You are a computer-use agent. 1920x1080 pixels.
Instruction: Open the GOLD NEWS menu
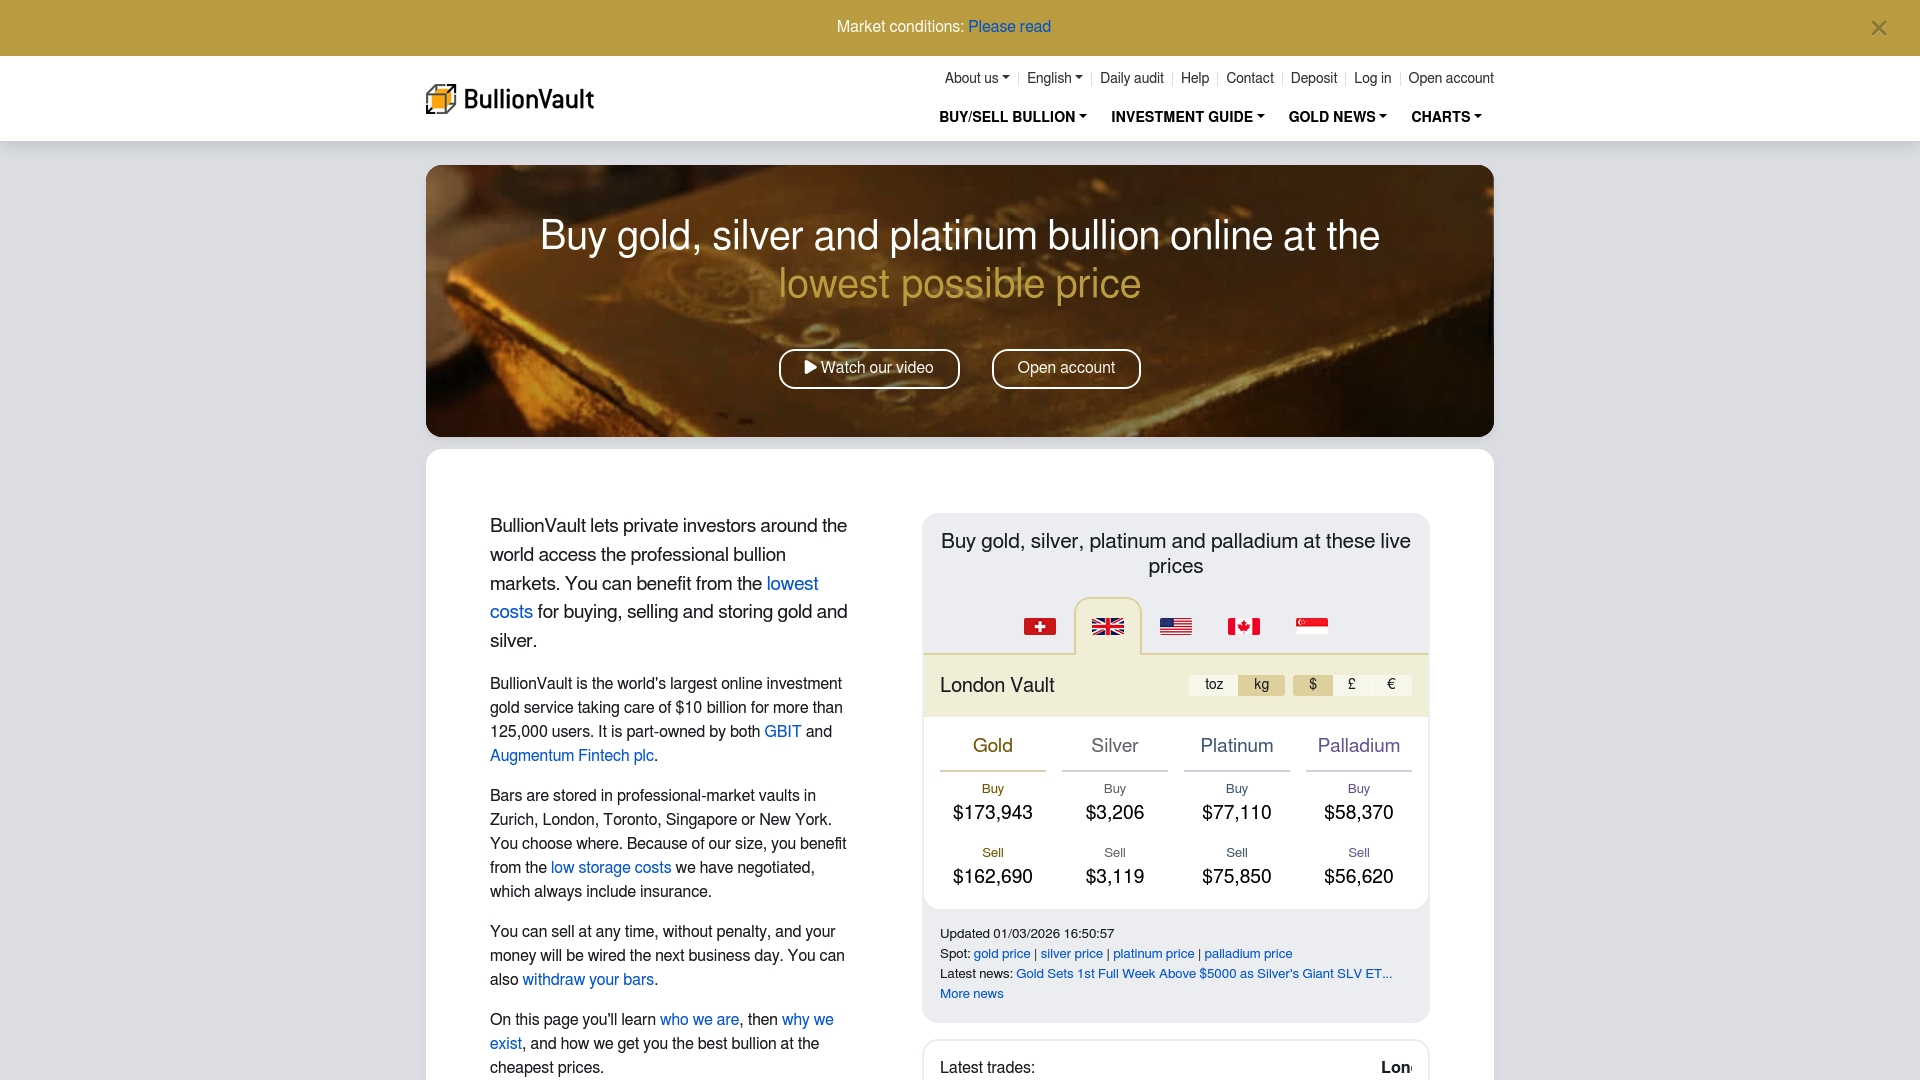point(1337,117)
